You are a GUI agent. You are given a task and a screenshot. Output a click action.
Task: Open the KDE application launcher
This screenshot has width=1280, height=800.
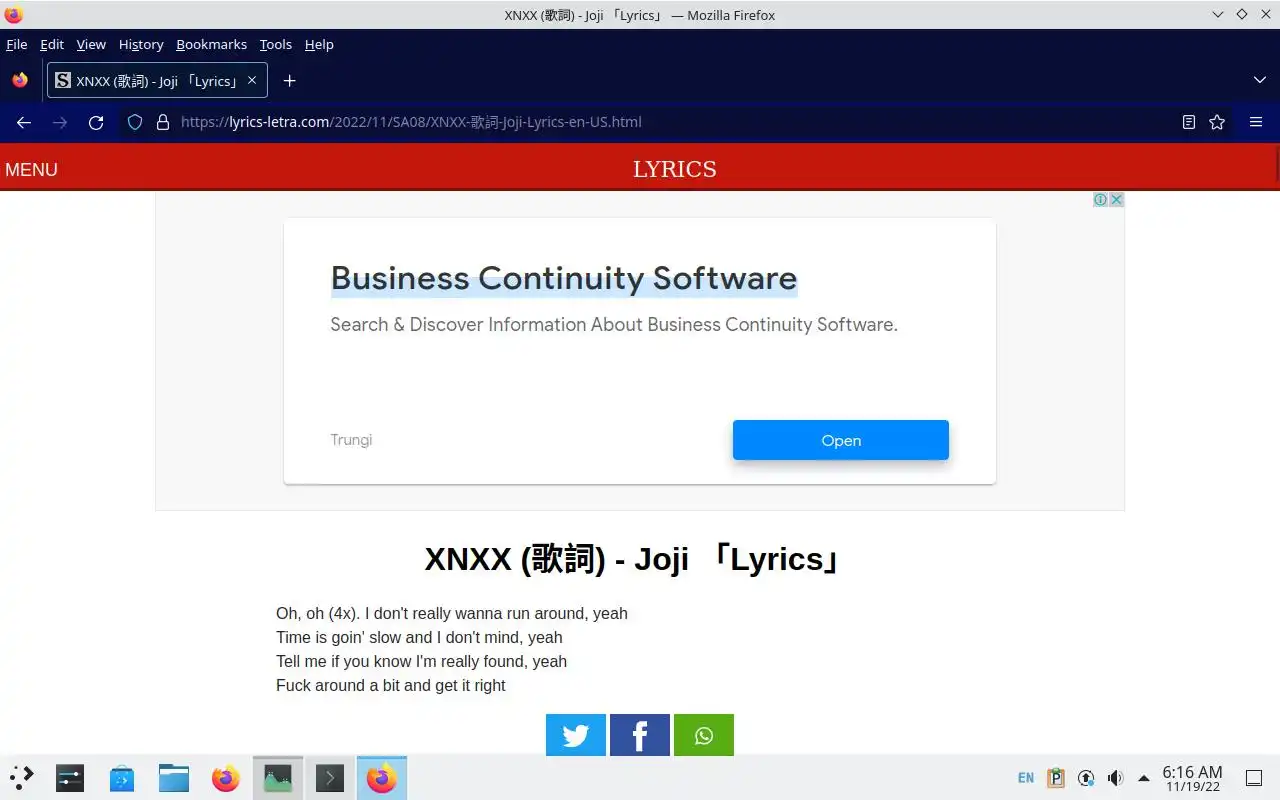click(21, 778)
